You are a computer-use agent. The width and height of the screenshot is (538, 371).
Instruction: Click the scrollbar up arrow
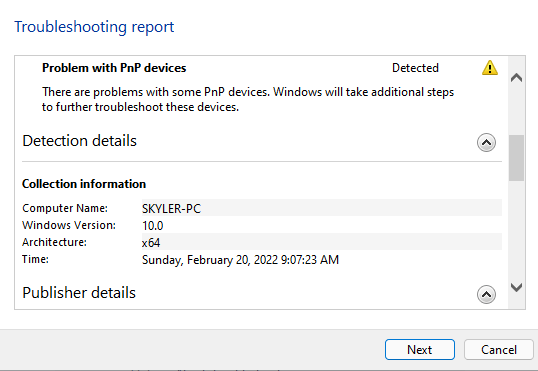(x=516, y=78)
